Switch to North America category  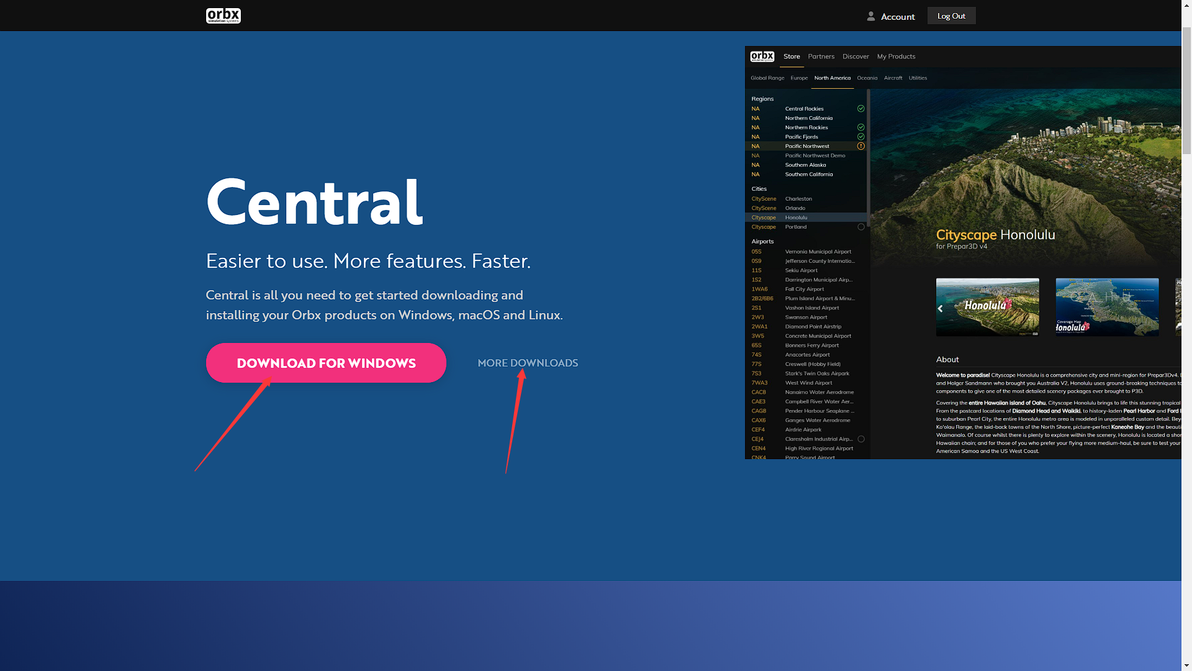tap(832, 78)
